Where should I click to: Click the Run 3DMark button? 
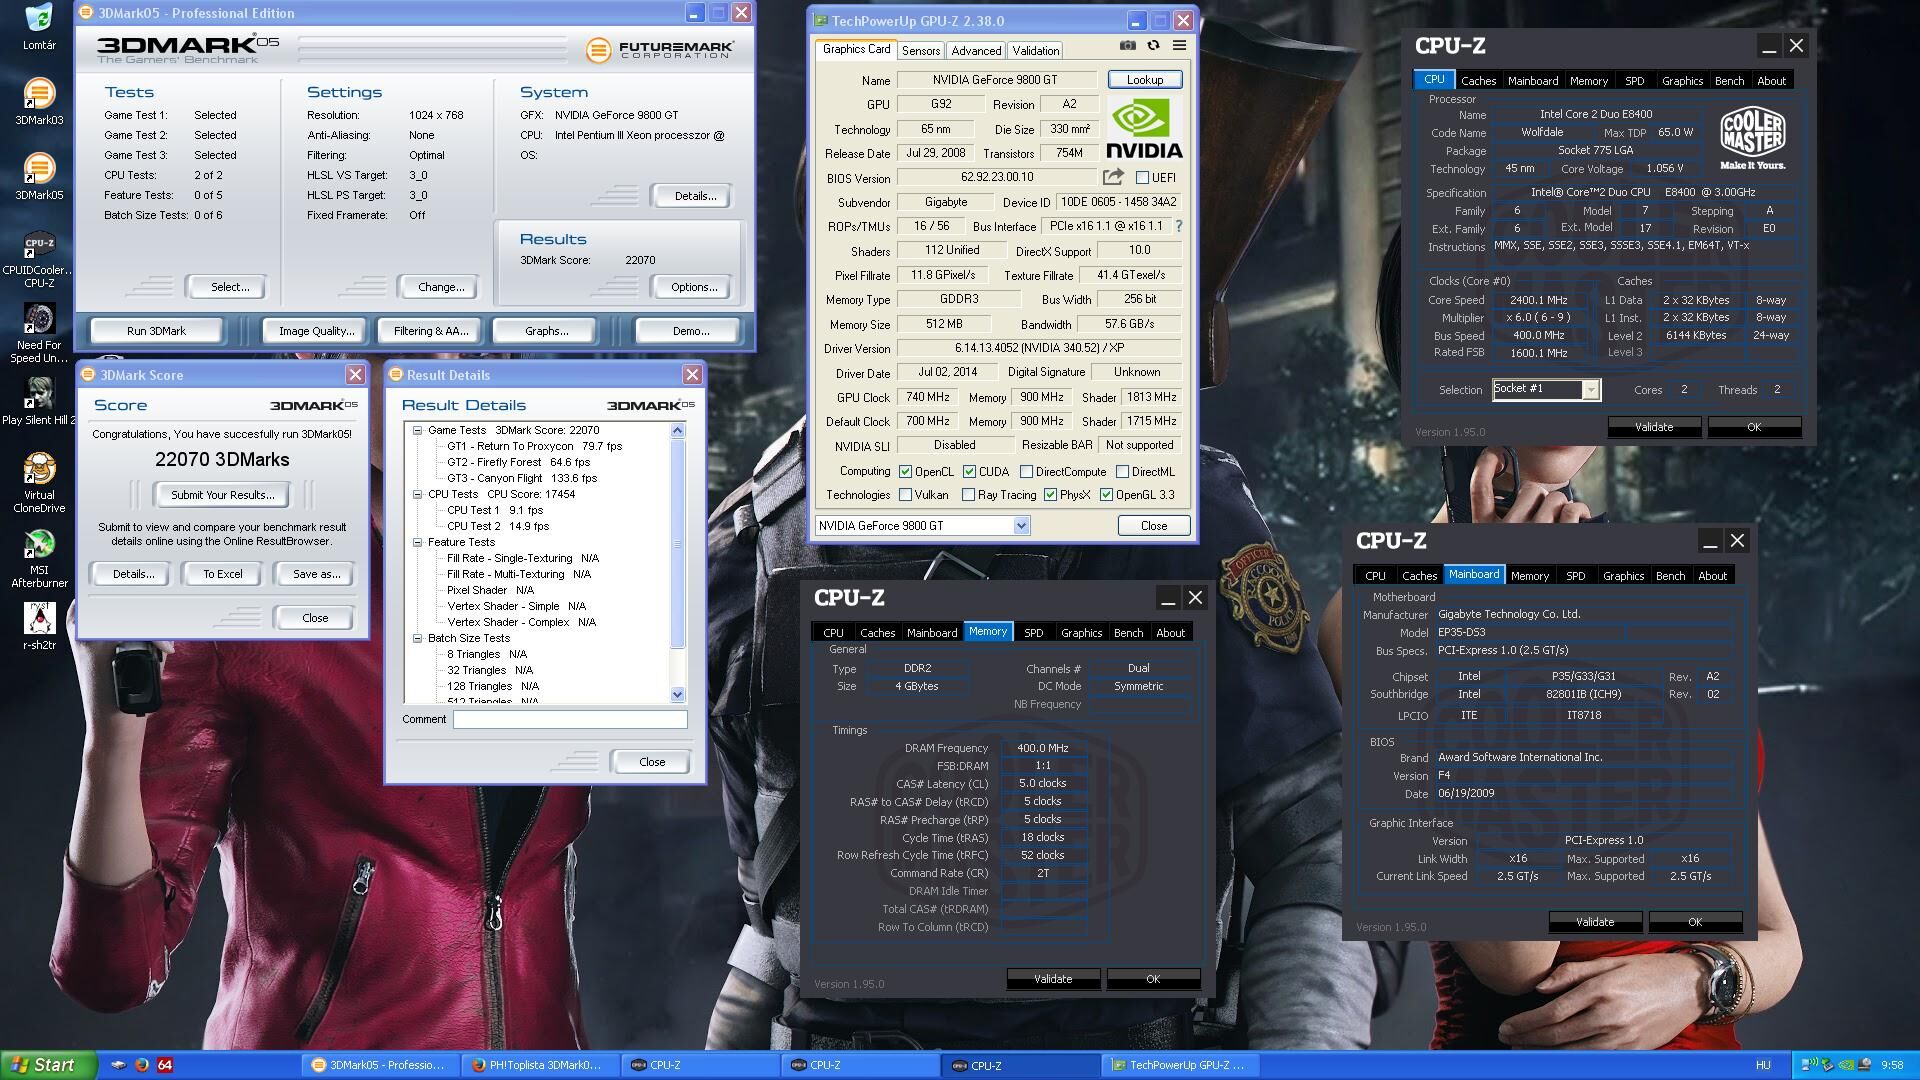156,331
